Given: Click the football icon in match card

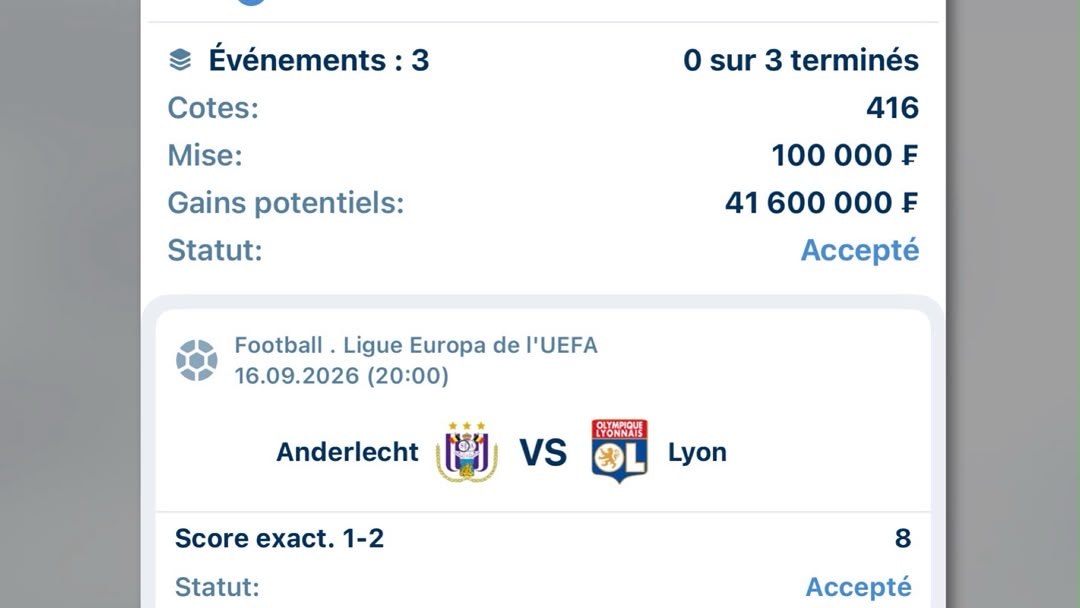Looking at the screenshot, I should click(196, 360).
